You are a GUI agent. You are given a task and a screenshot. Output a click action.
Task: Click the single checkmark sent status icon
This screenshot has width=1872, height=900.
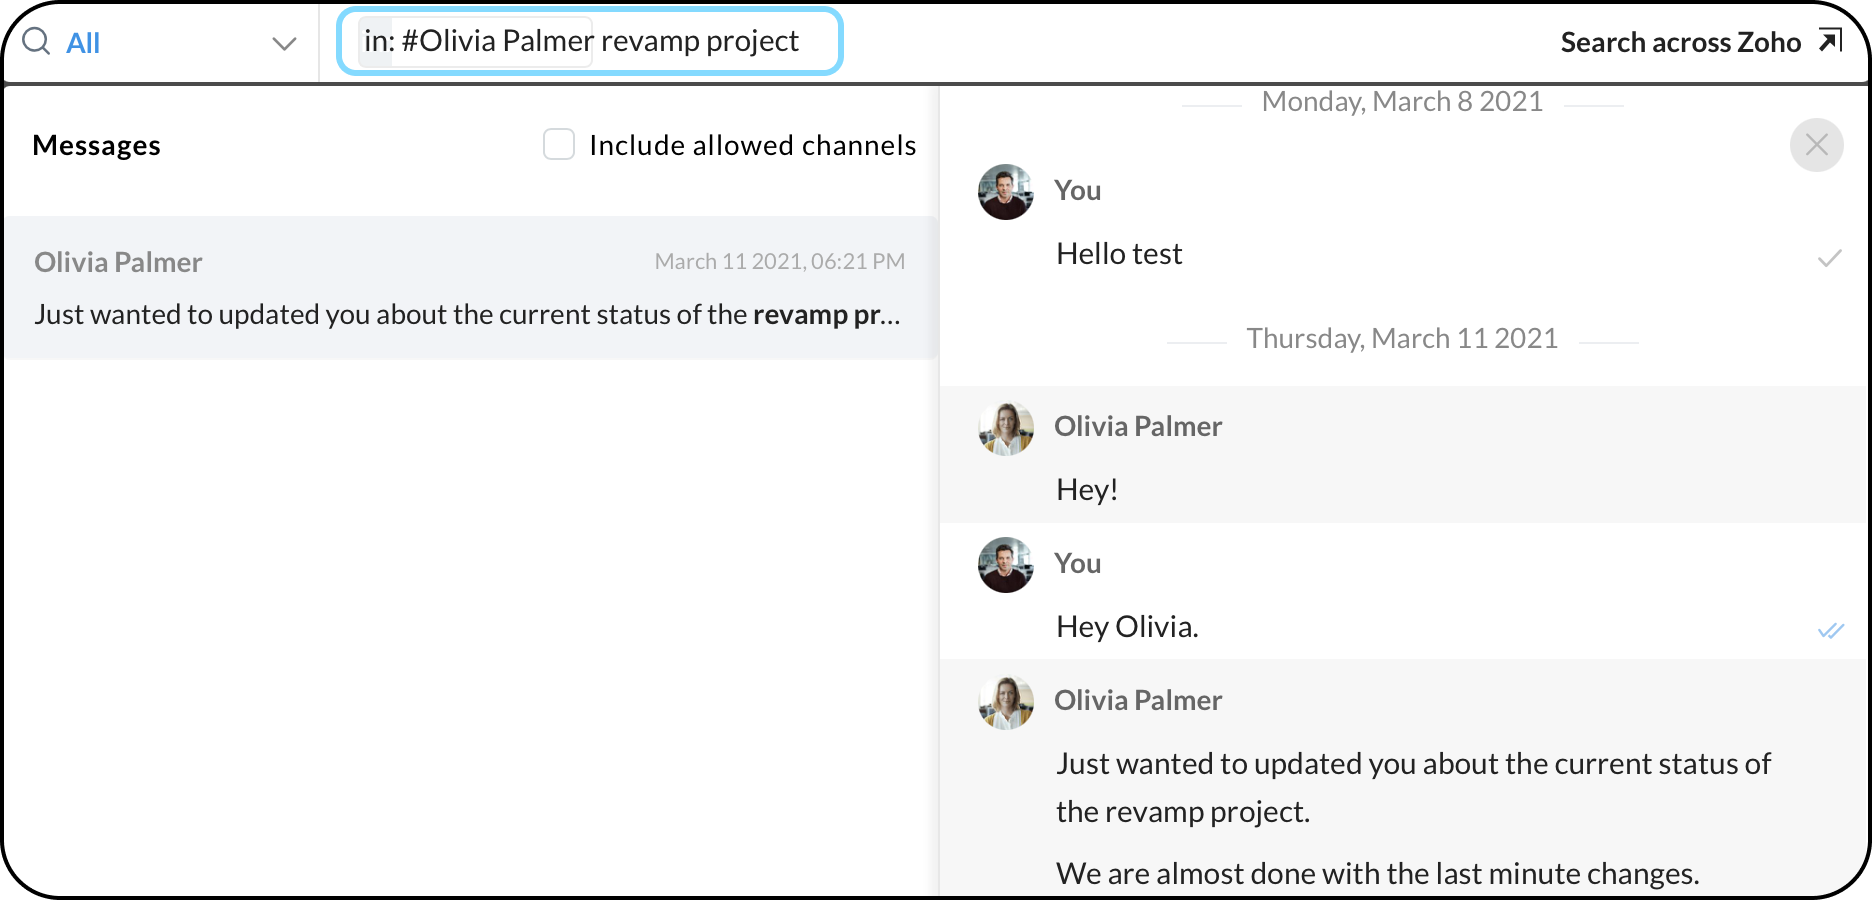[x=1829, y=258]
